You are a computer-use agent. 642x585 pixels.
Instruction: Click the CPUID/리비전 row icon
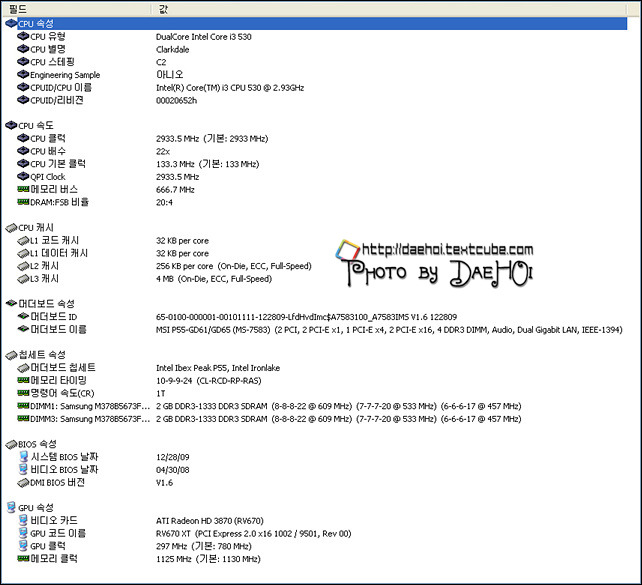coord(23,100)
